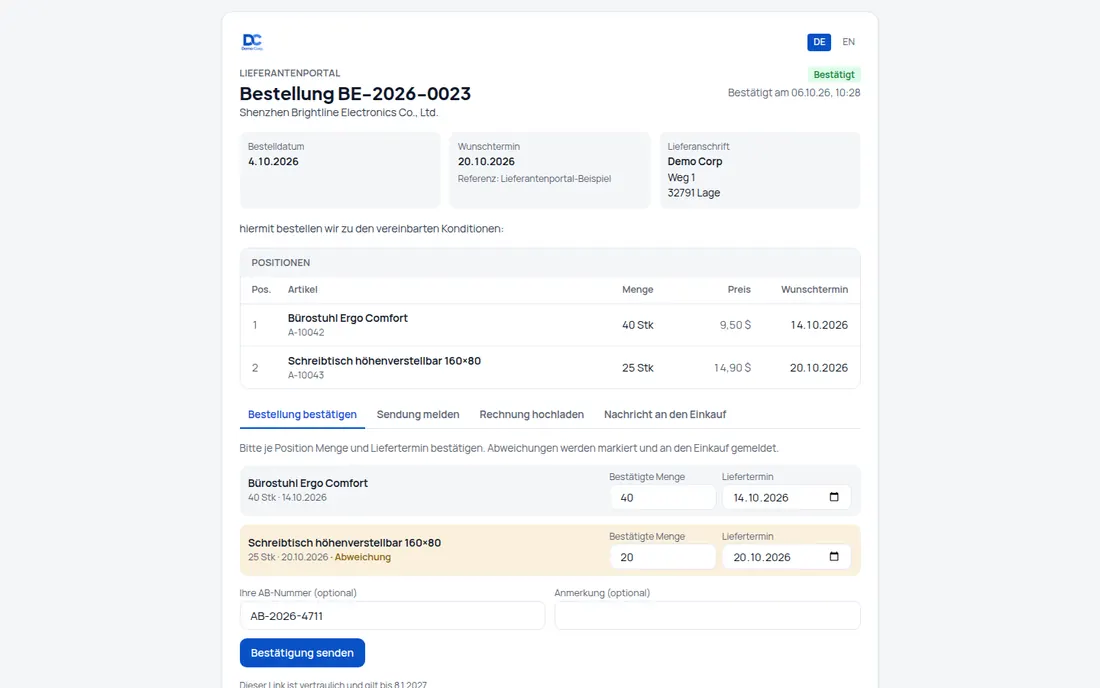Click the Referenz: Lieferantenportal-Beispiel text

(x=534, y=179)
